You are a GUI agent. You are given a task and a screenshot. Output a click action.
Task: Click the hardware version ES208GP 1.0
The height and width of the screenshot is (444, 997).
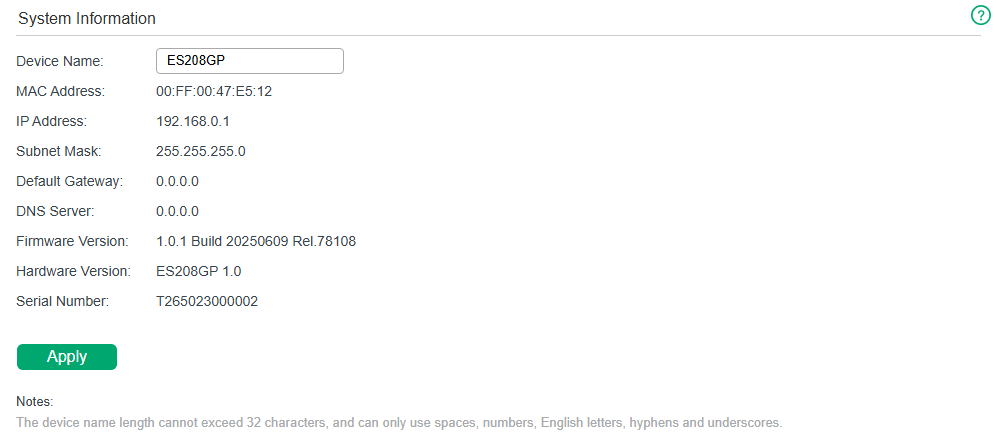[x=198, y=272]
